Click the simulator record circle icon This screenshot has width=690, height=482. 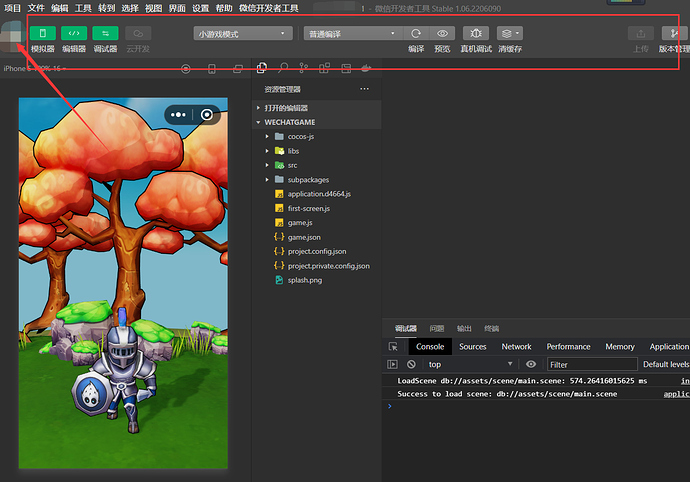[x=186, y=69]
